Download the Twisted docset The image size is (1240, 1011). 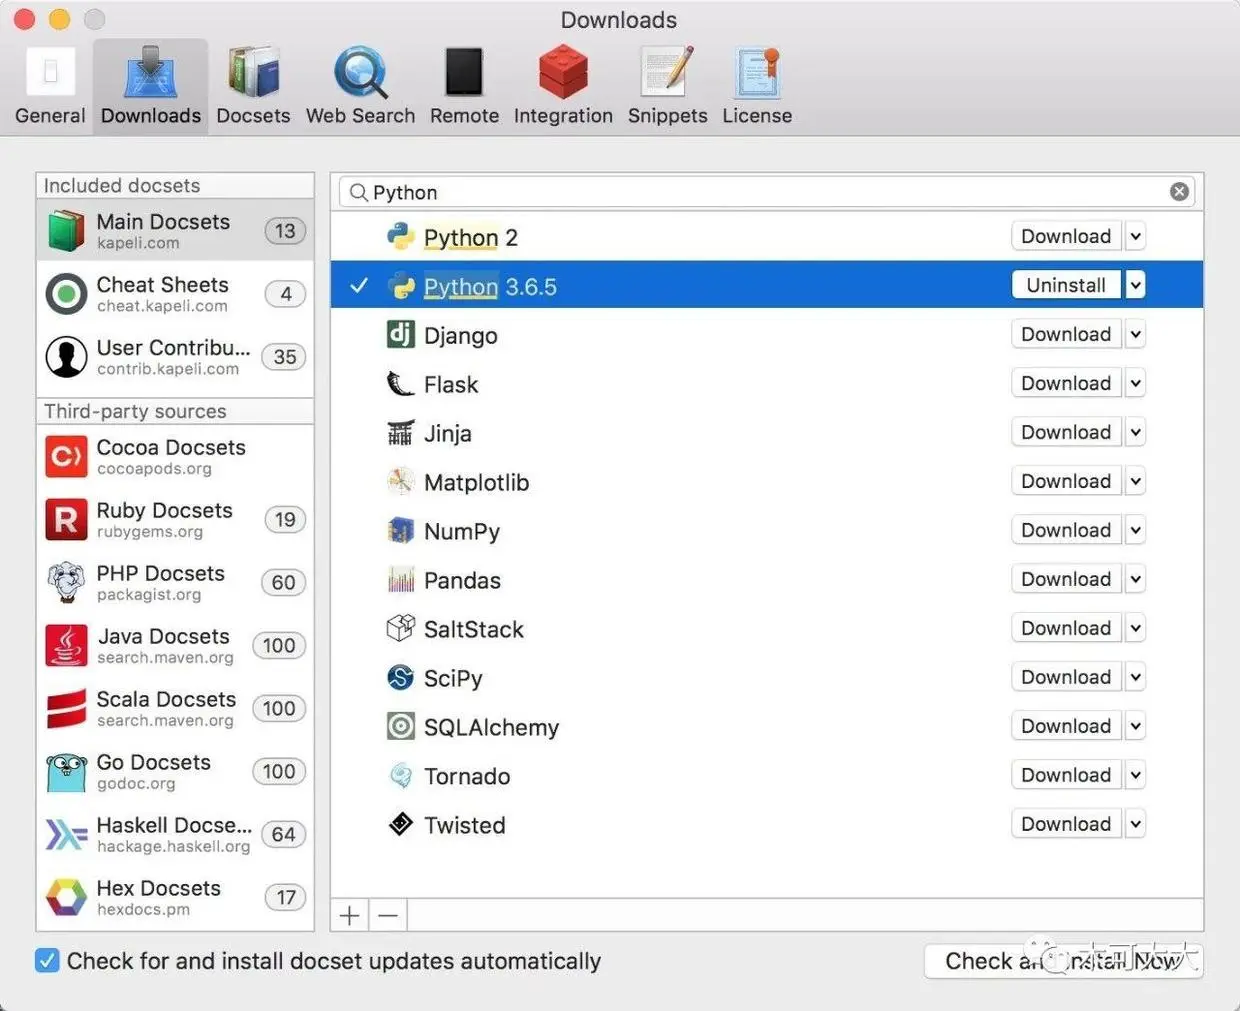click(1066, 824)
